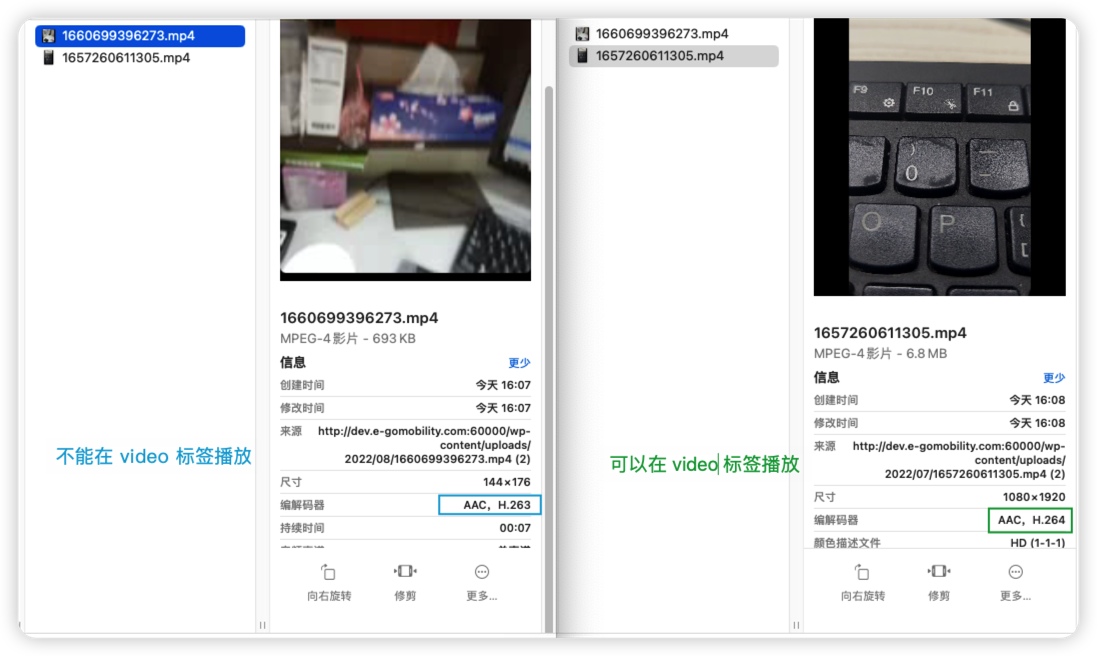Viewport: 1097px width, 656px height.
Task: Click the 编解码器 label in left window
Action: tap(302, 505)
